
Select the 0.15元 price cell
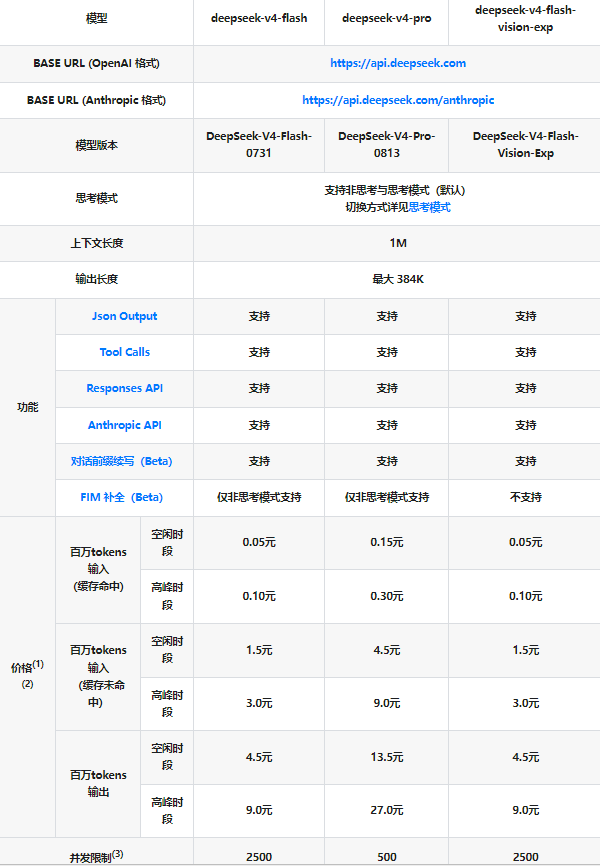coord(387,542)
